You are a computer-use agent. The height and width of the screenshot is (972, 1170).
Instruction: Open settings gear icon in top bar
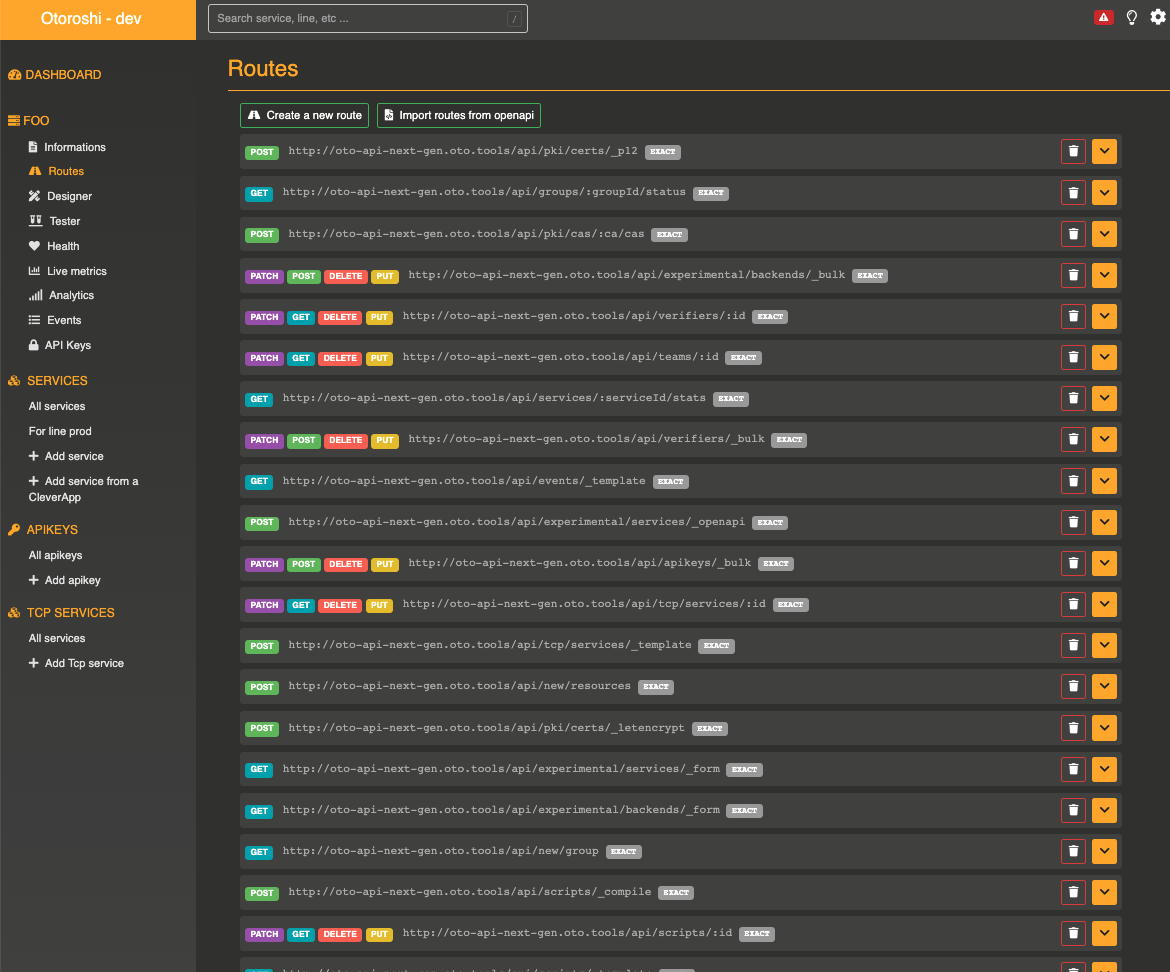(1158, 17)
